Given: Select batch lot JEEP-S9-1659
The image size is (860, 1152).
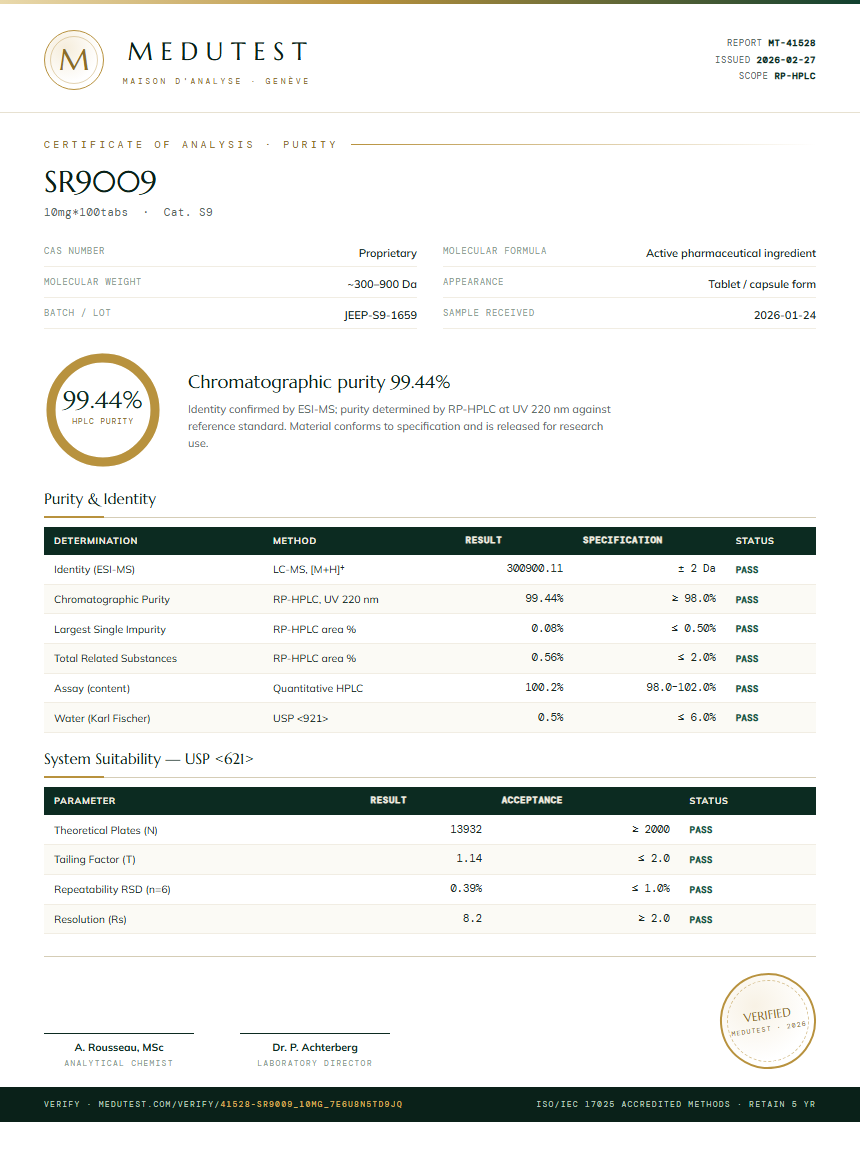Looking at the screenshot, I should pyautogui.click(x=380, y=315).
